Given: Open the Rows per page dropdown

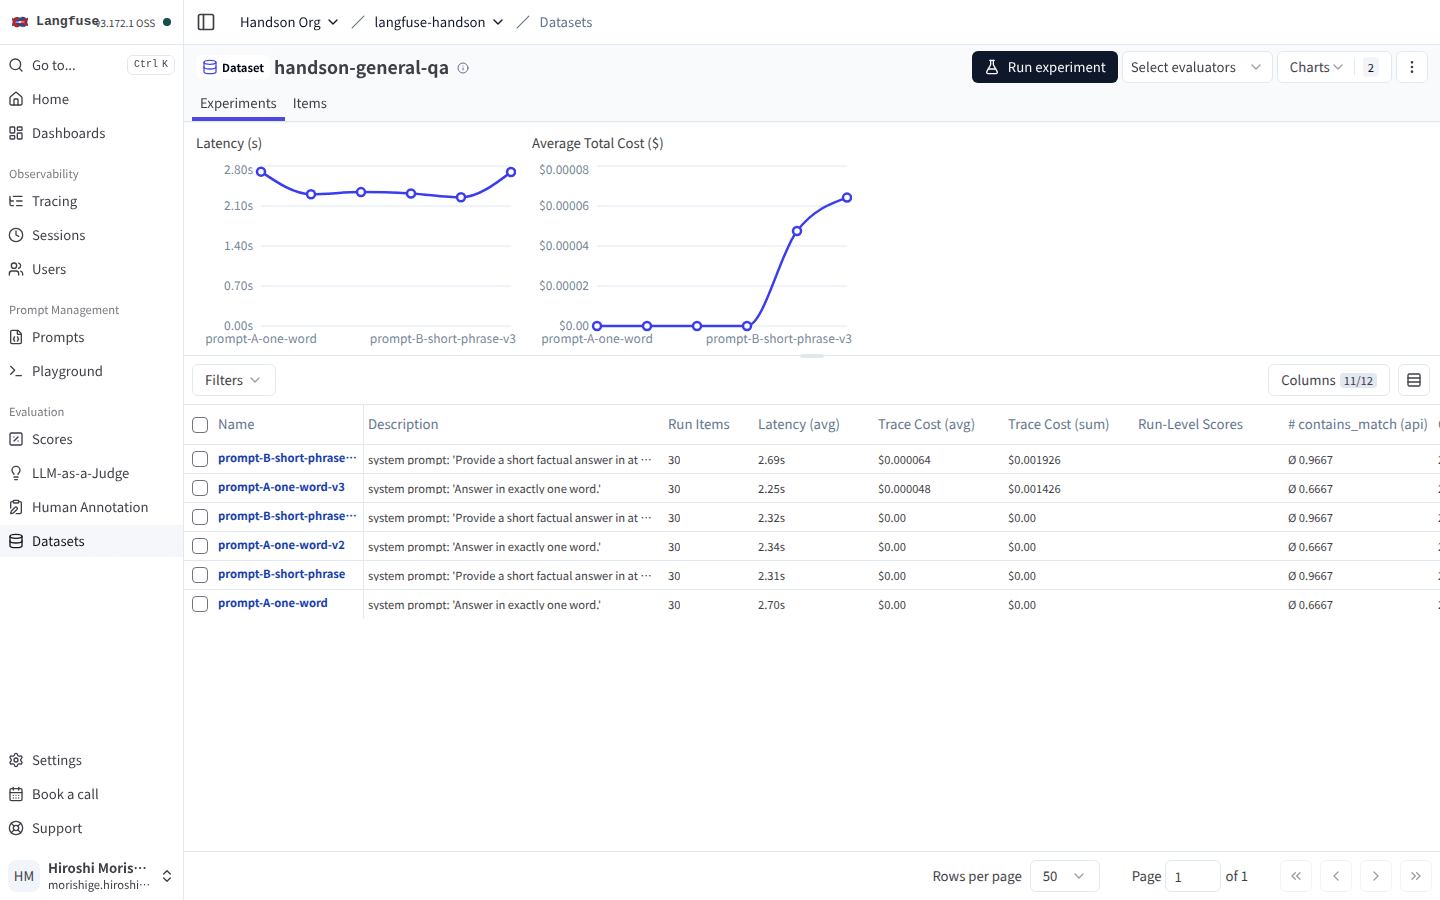Looking at the screenshot, I should [1064, 876].
